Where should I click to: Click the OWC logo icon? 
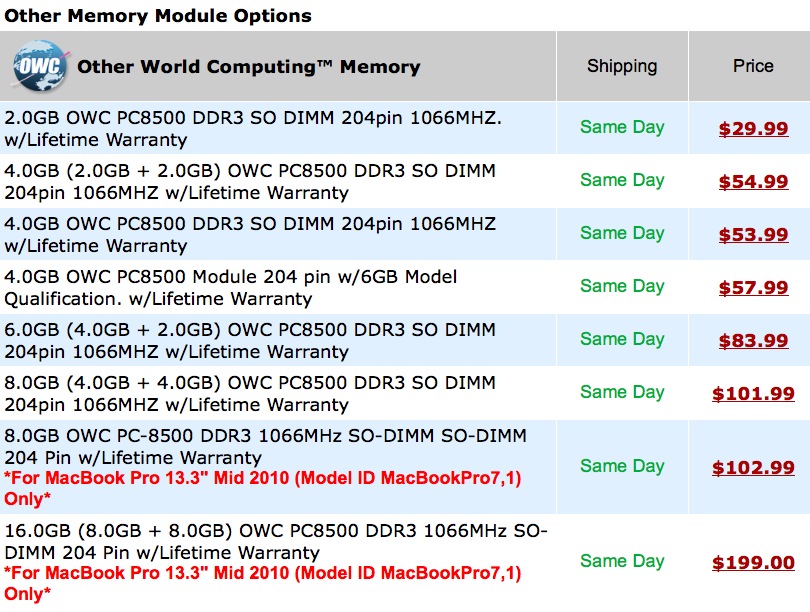tap(40, 67)
